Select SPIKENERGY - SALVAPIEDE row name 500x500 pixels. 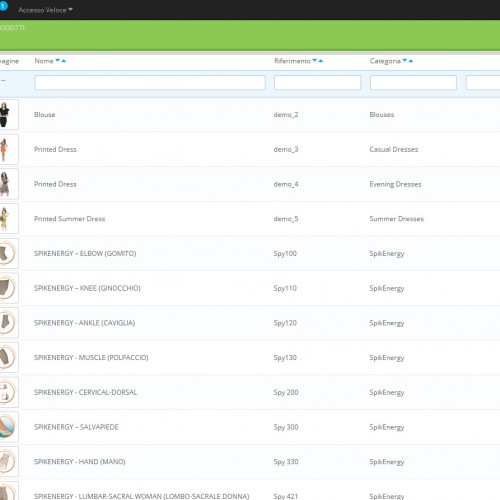[76, 427]
